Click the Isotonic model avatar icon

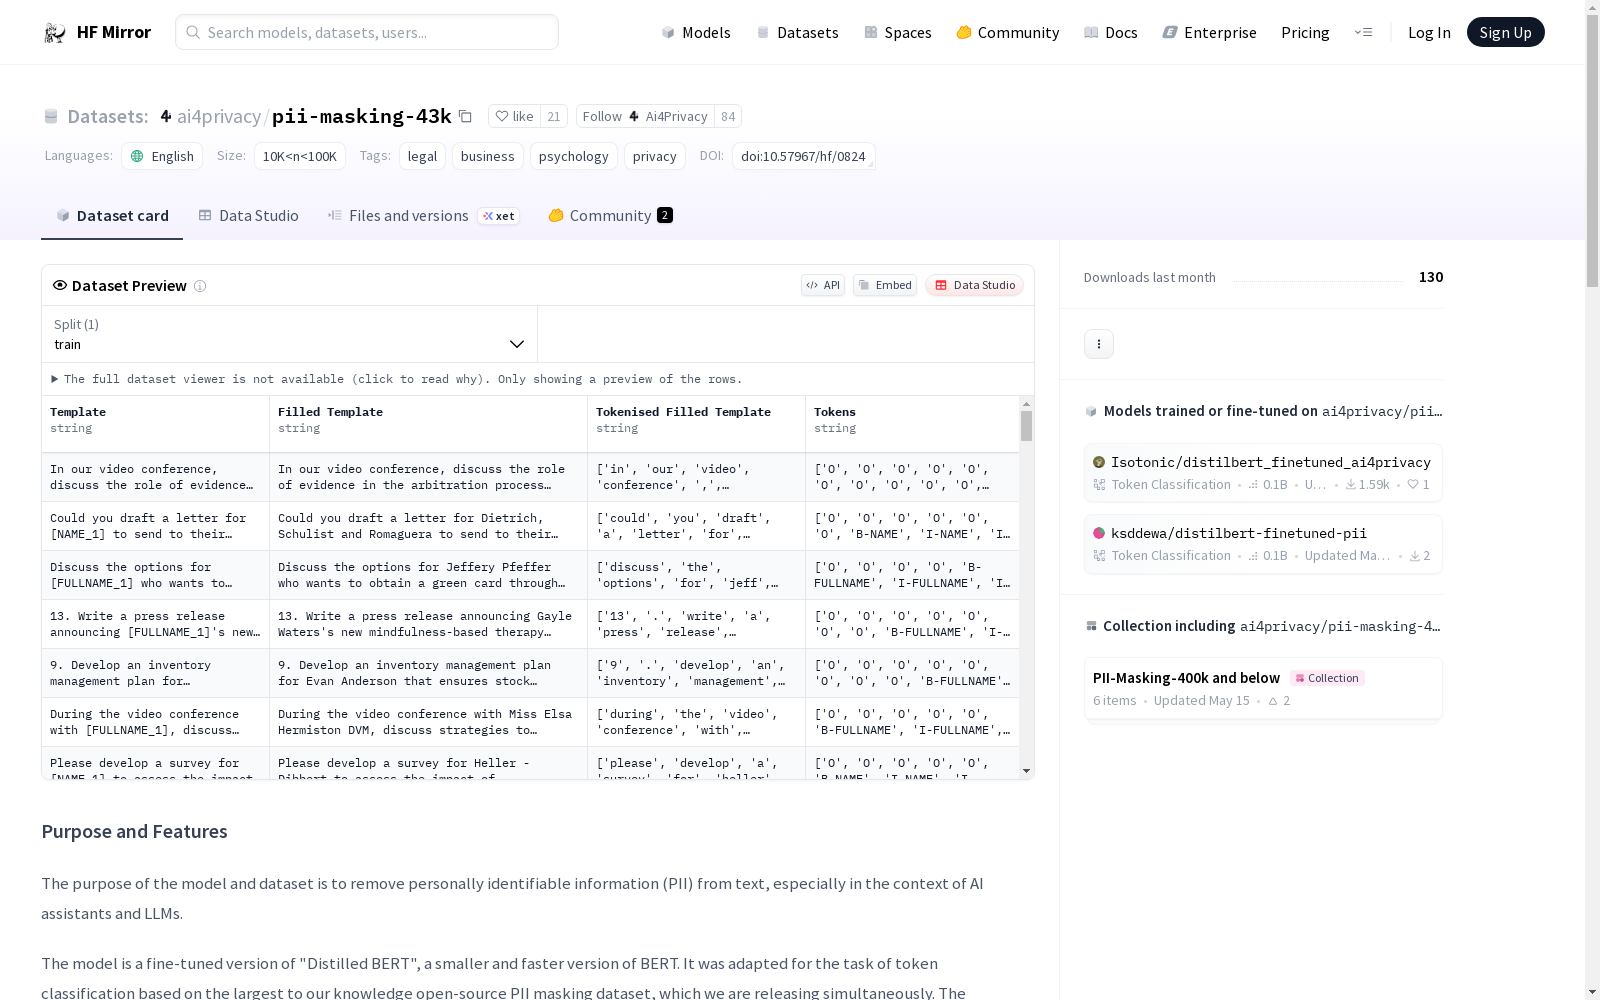1099,462
